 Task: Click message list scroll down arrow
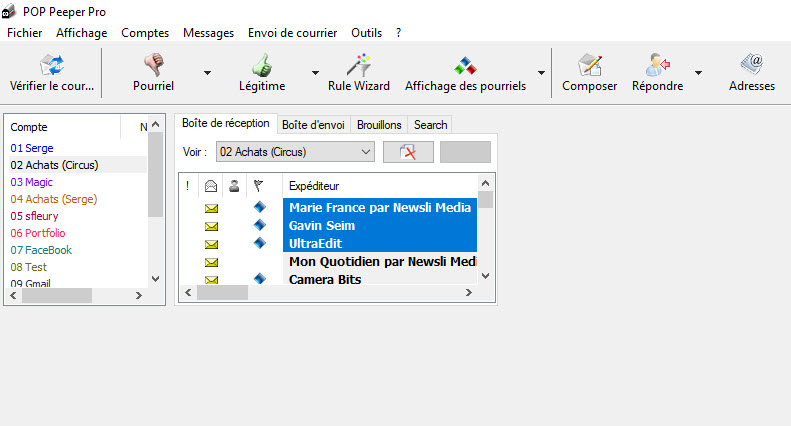coord(485,276)
